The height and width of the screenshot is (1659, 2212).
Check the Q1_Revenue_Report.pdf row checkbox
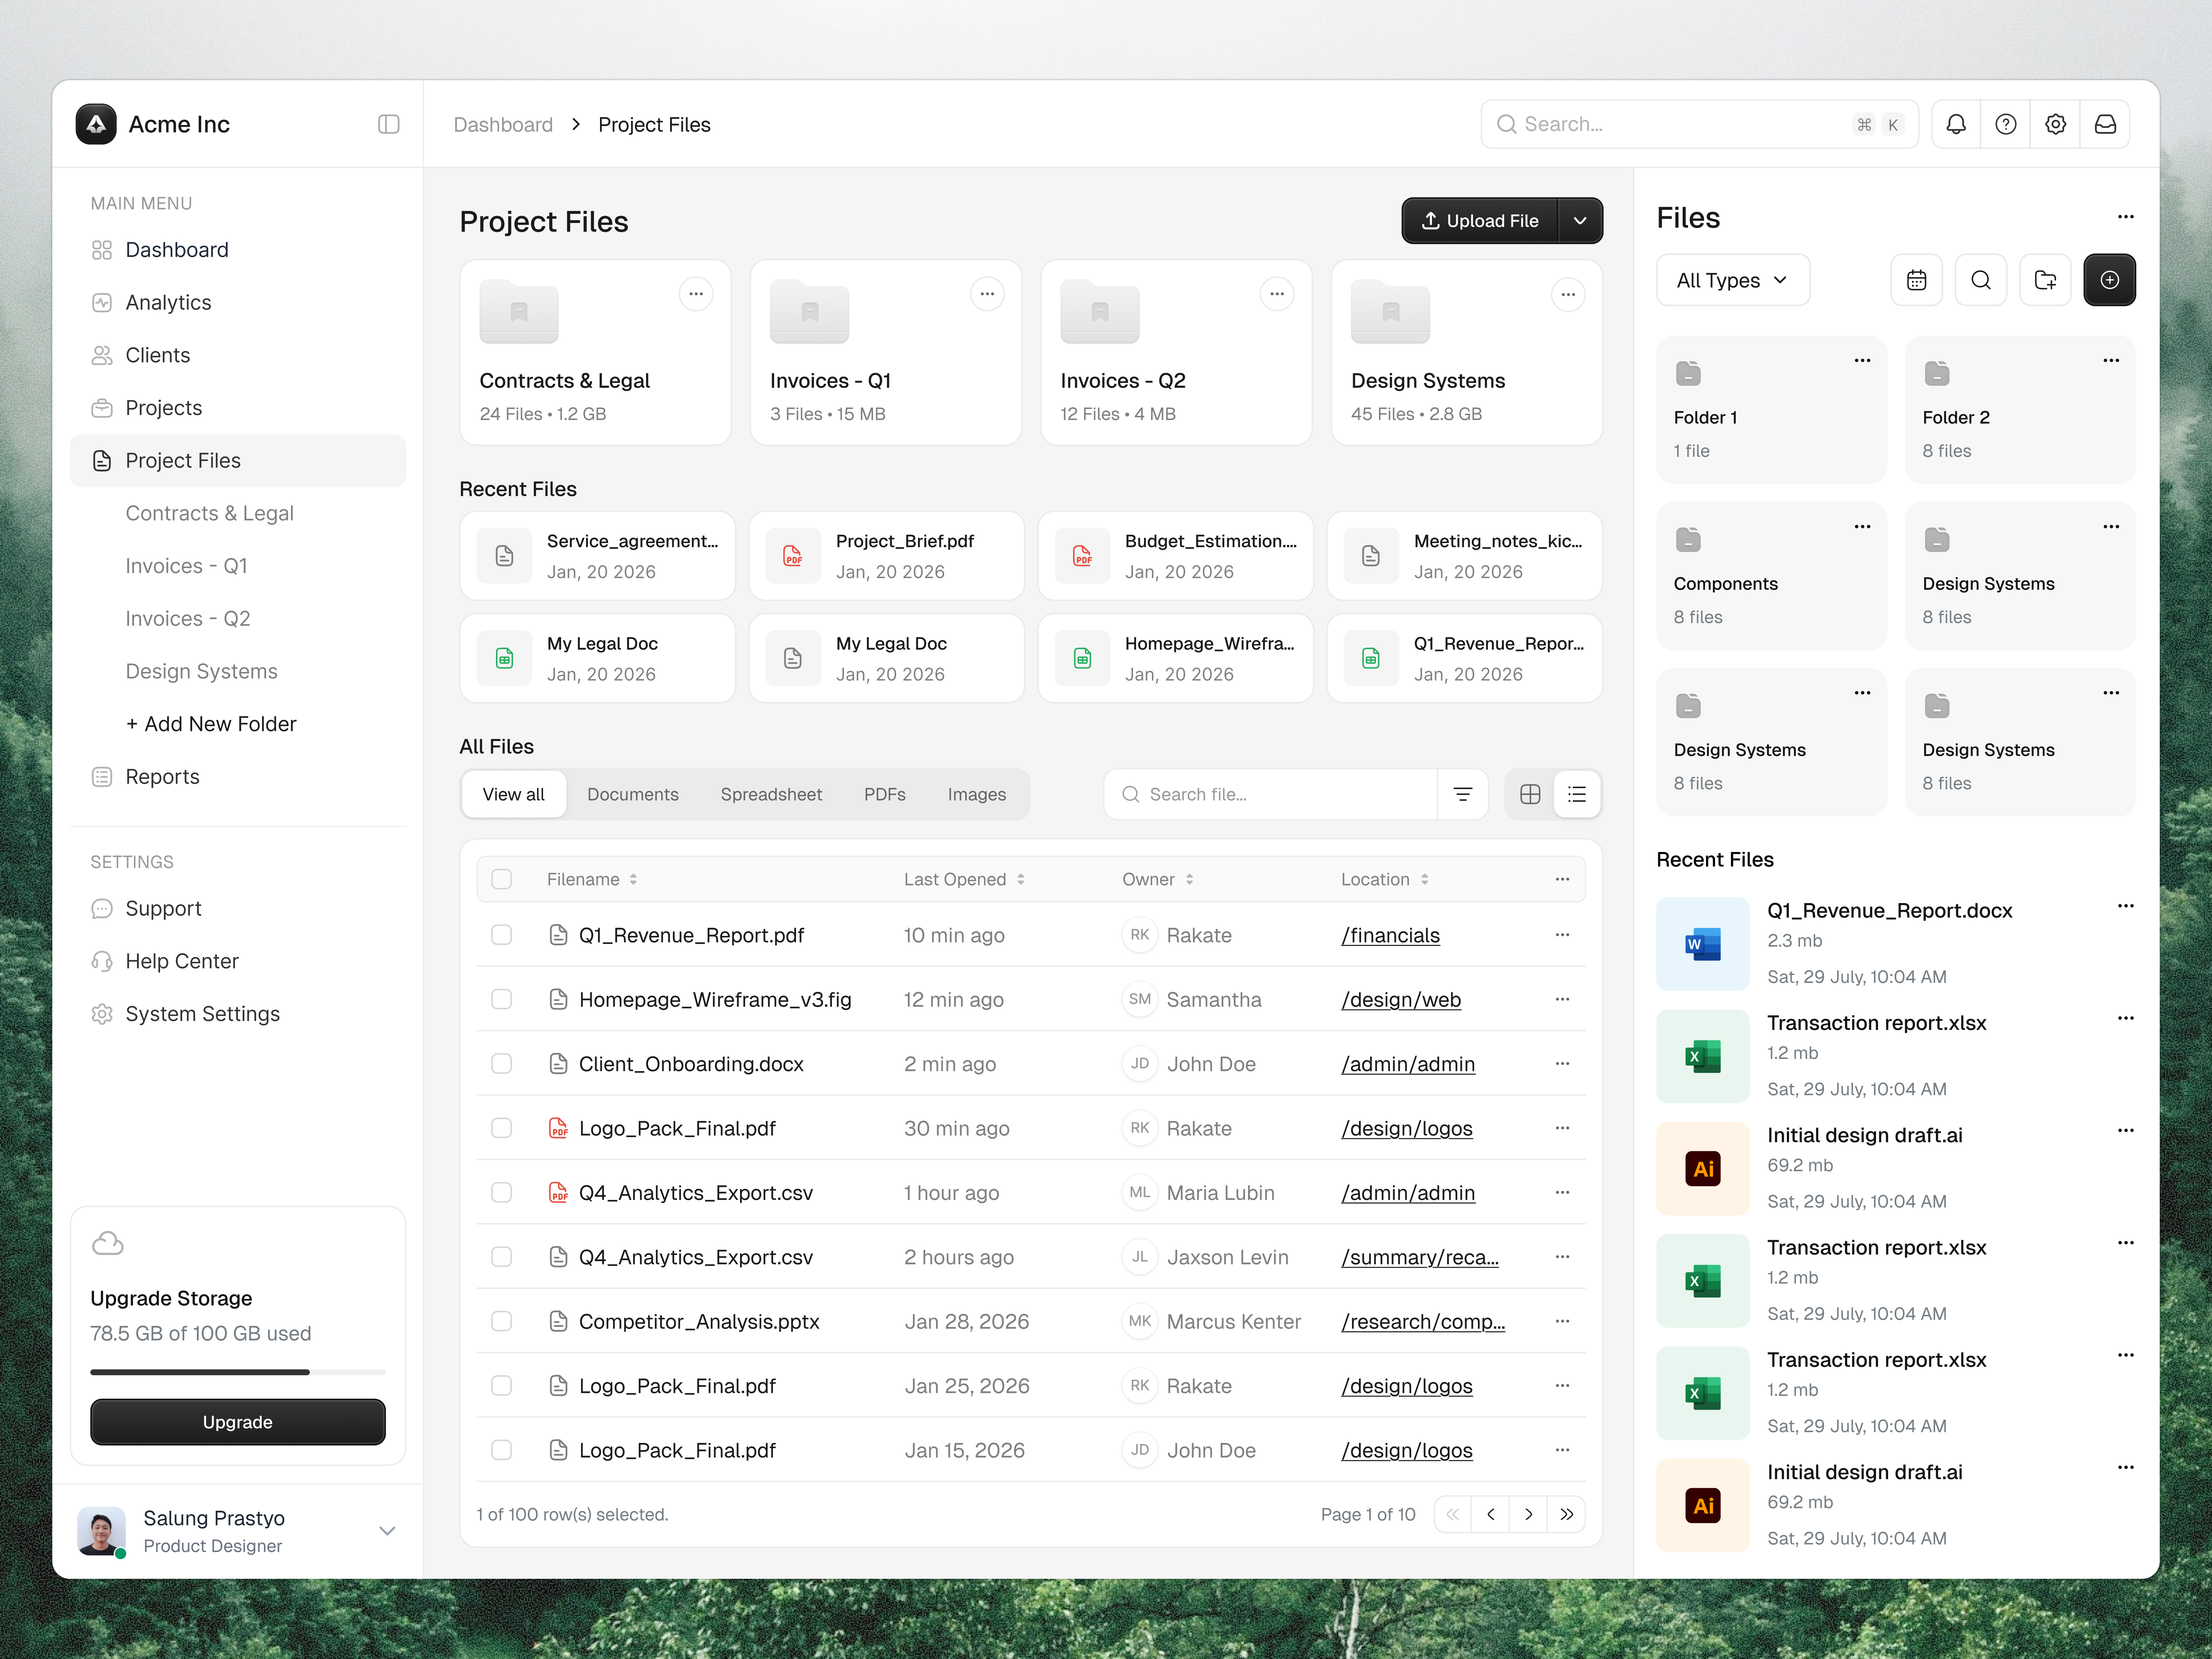pyautogui.click(x=502, y=935)
